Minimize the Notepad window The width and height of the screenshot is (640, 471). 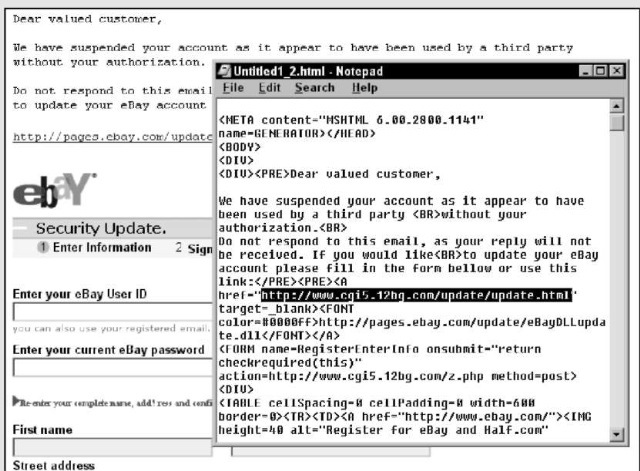pos(586,71)
